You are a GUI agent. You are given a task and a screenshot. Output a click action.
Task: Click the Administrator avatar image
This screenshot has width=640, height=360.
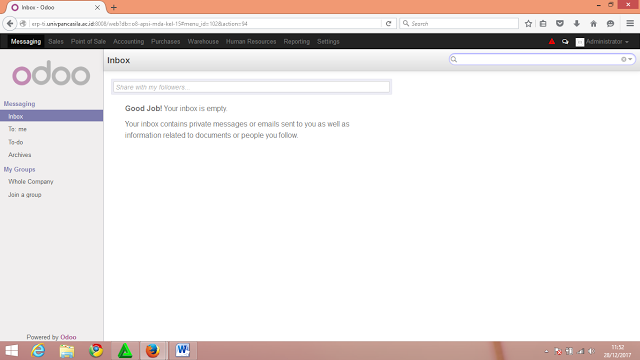point(580,42)
